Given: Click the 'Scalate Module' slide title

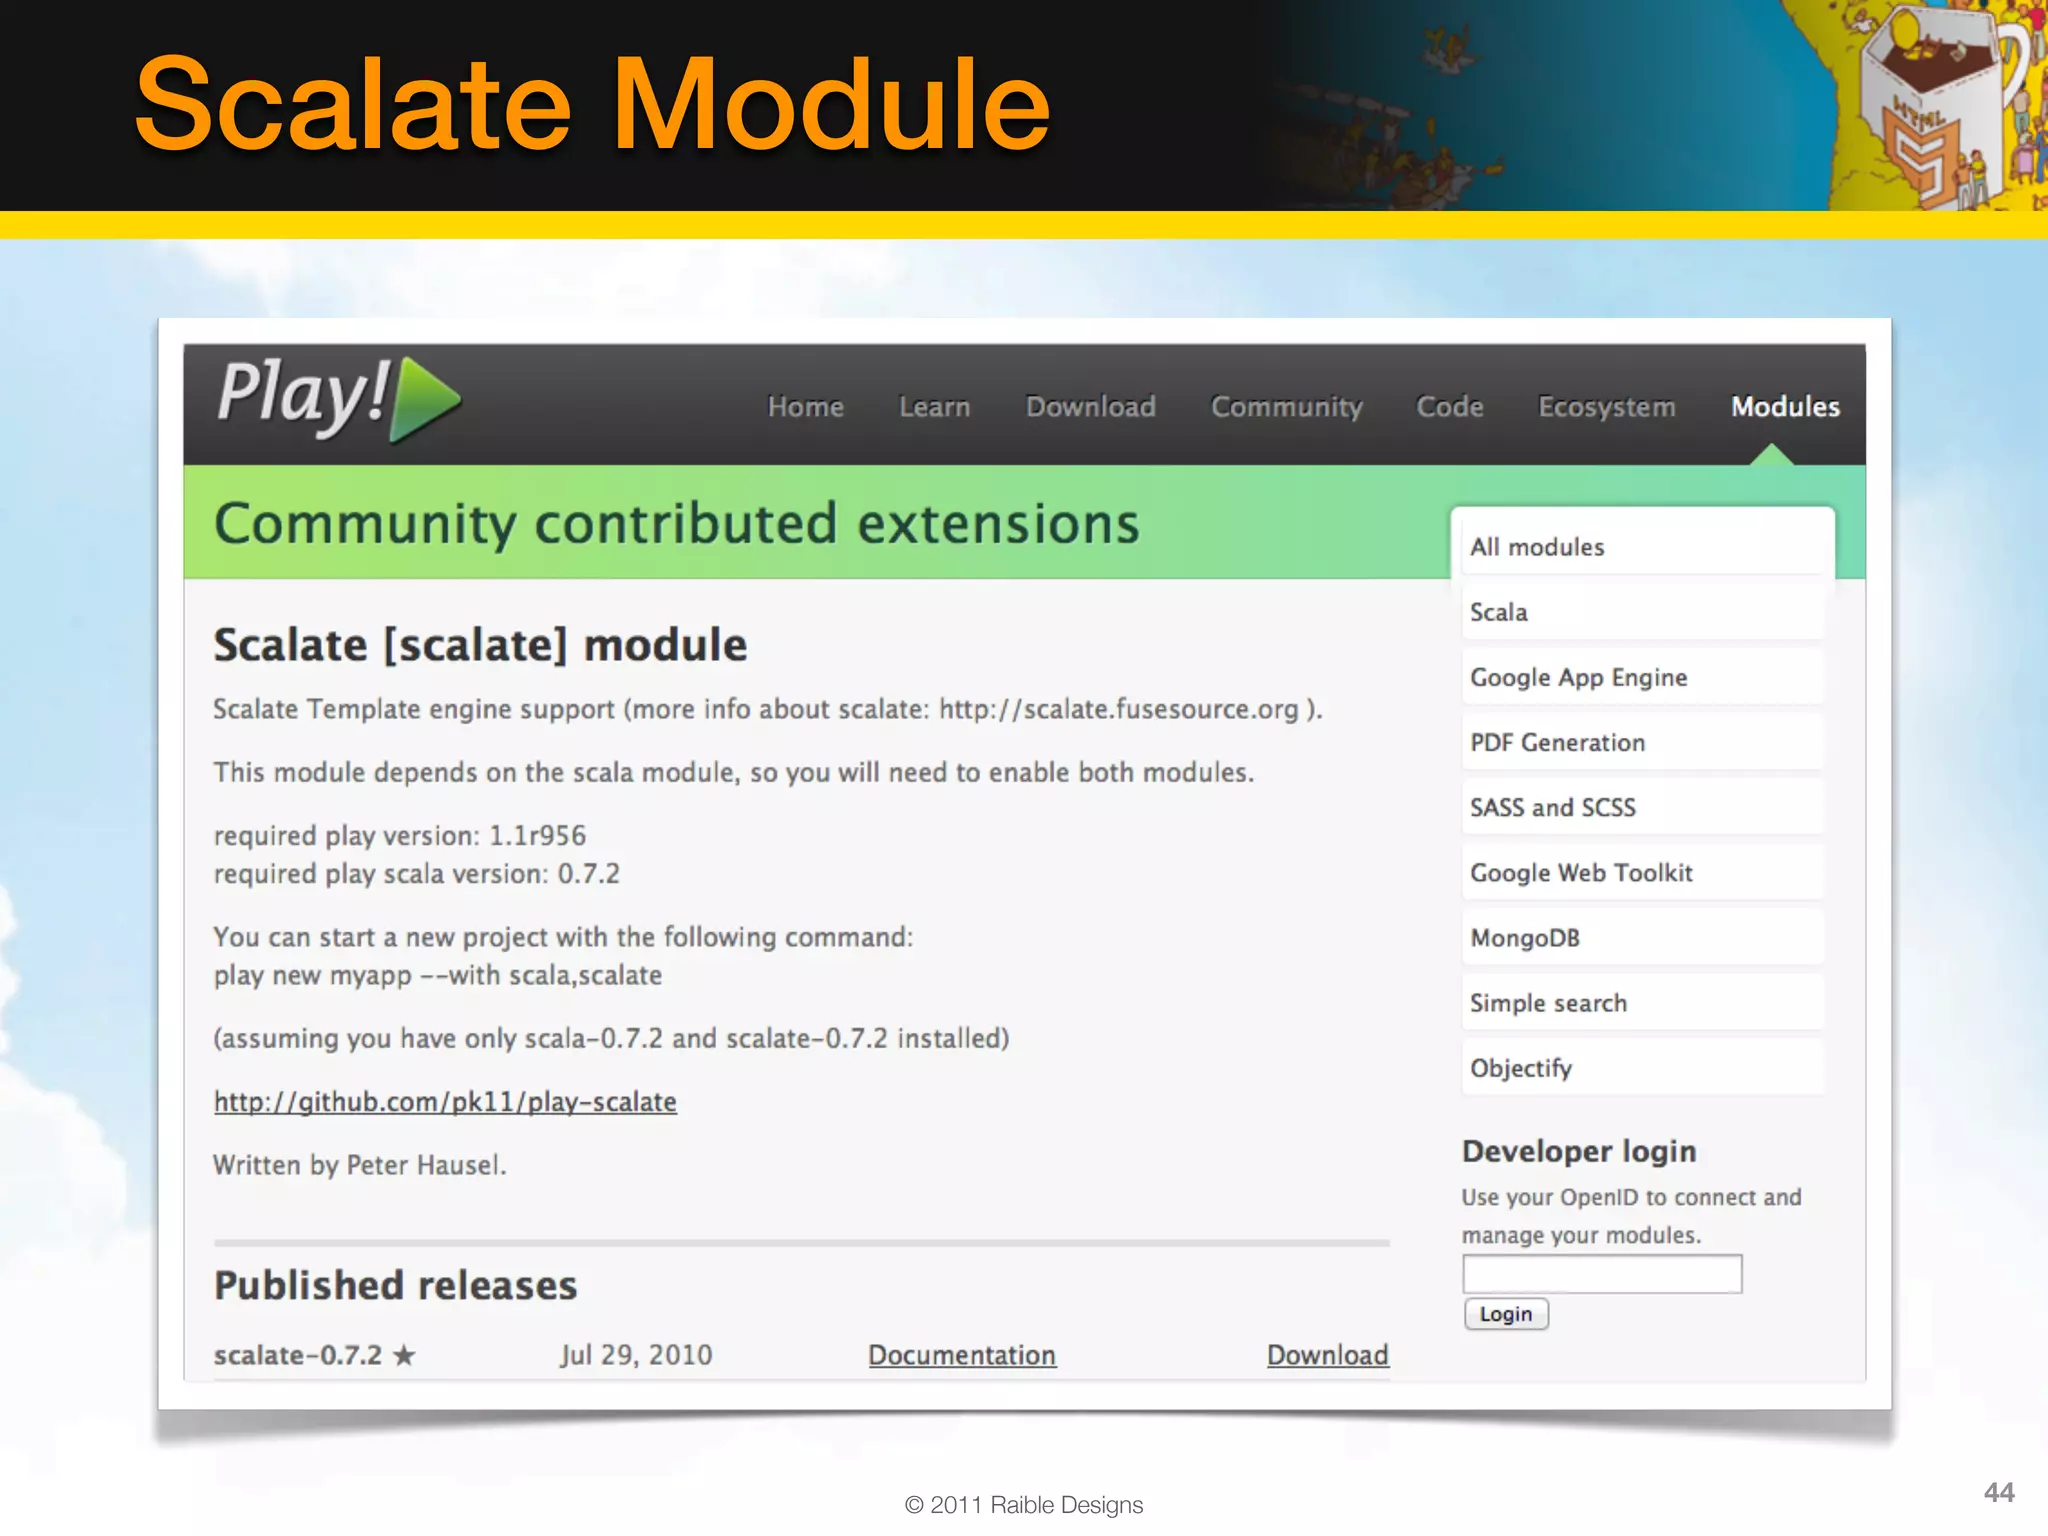Looking at the screenshot, I should click(x=592, y=104).
